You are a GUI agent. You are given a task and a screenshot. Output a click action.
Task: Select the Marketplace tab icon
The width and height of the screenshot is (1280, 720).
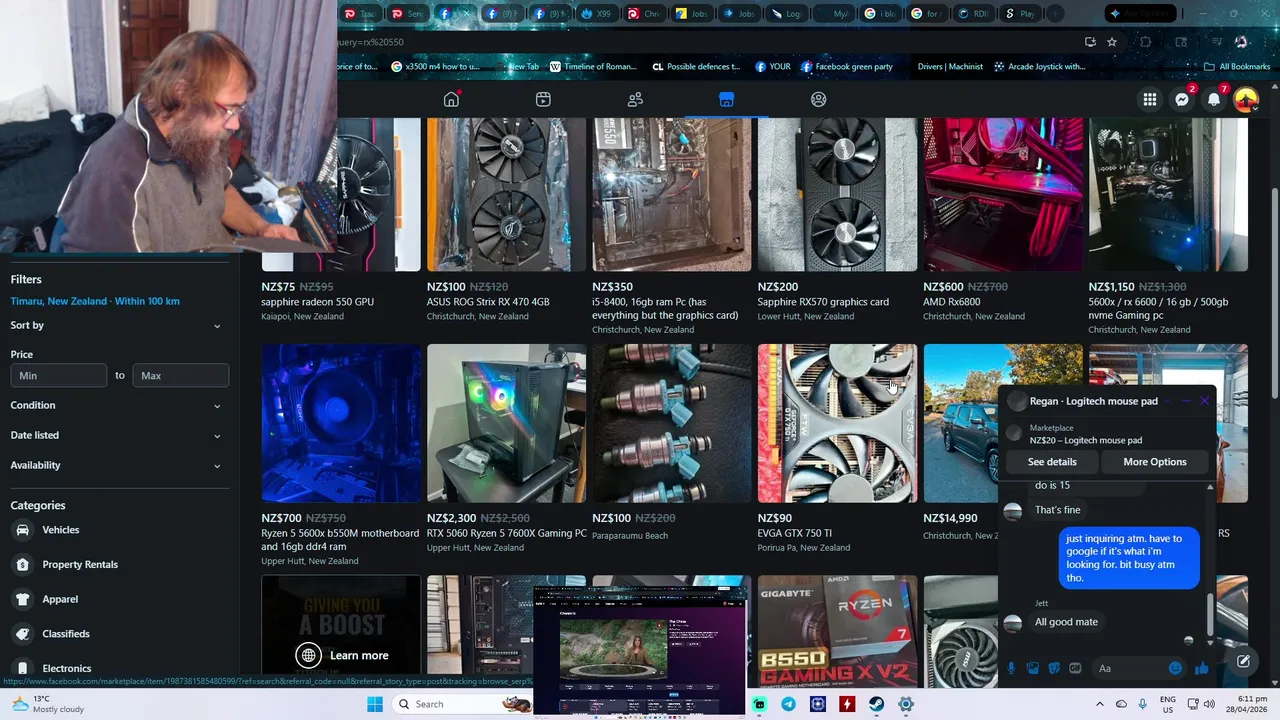coord(727,99)
